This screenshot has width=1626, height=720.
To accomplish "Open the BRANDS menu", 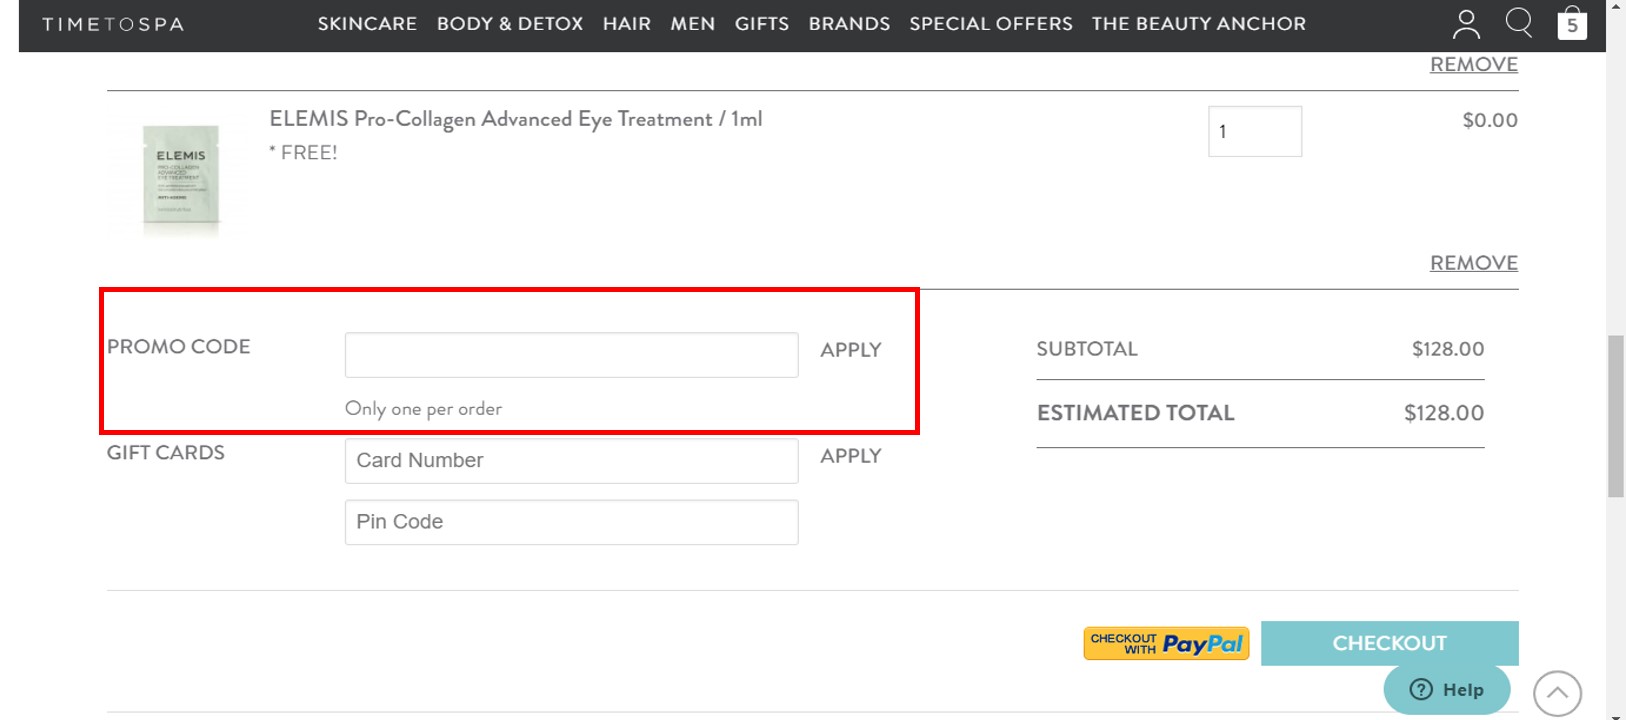I will tap(849, 23).
